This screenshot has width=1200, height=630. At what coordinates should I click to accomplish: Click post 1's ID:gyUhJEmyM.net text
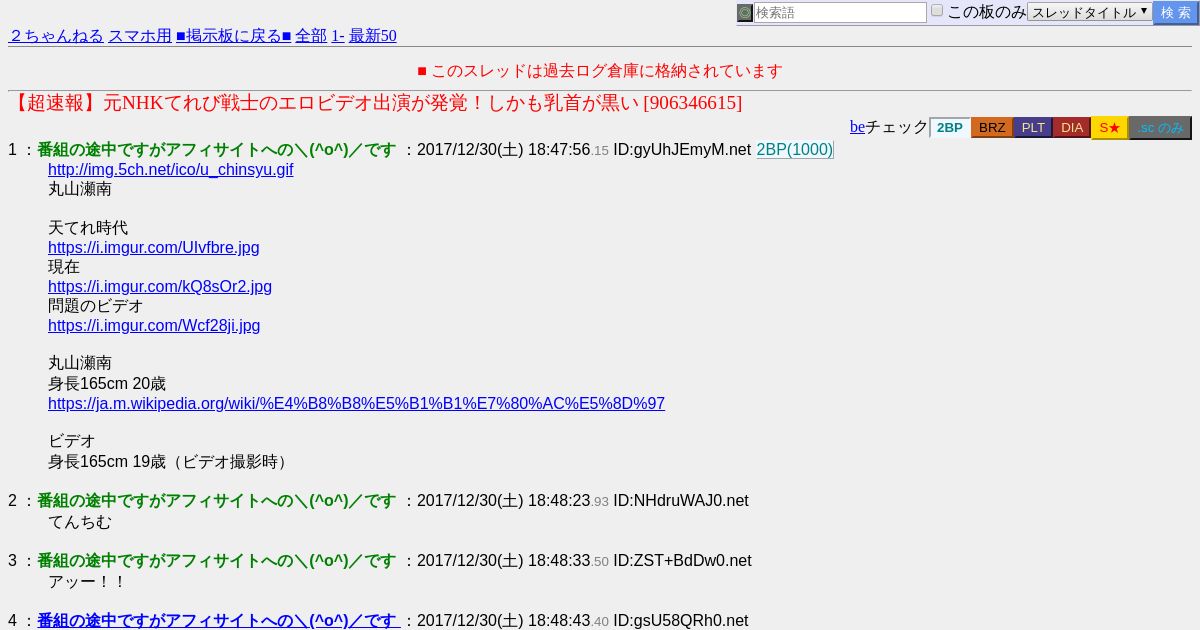[682, 150]
